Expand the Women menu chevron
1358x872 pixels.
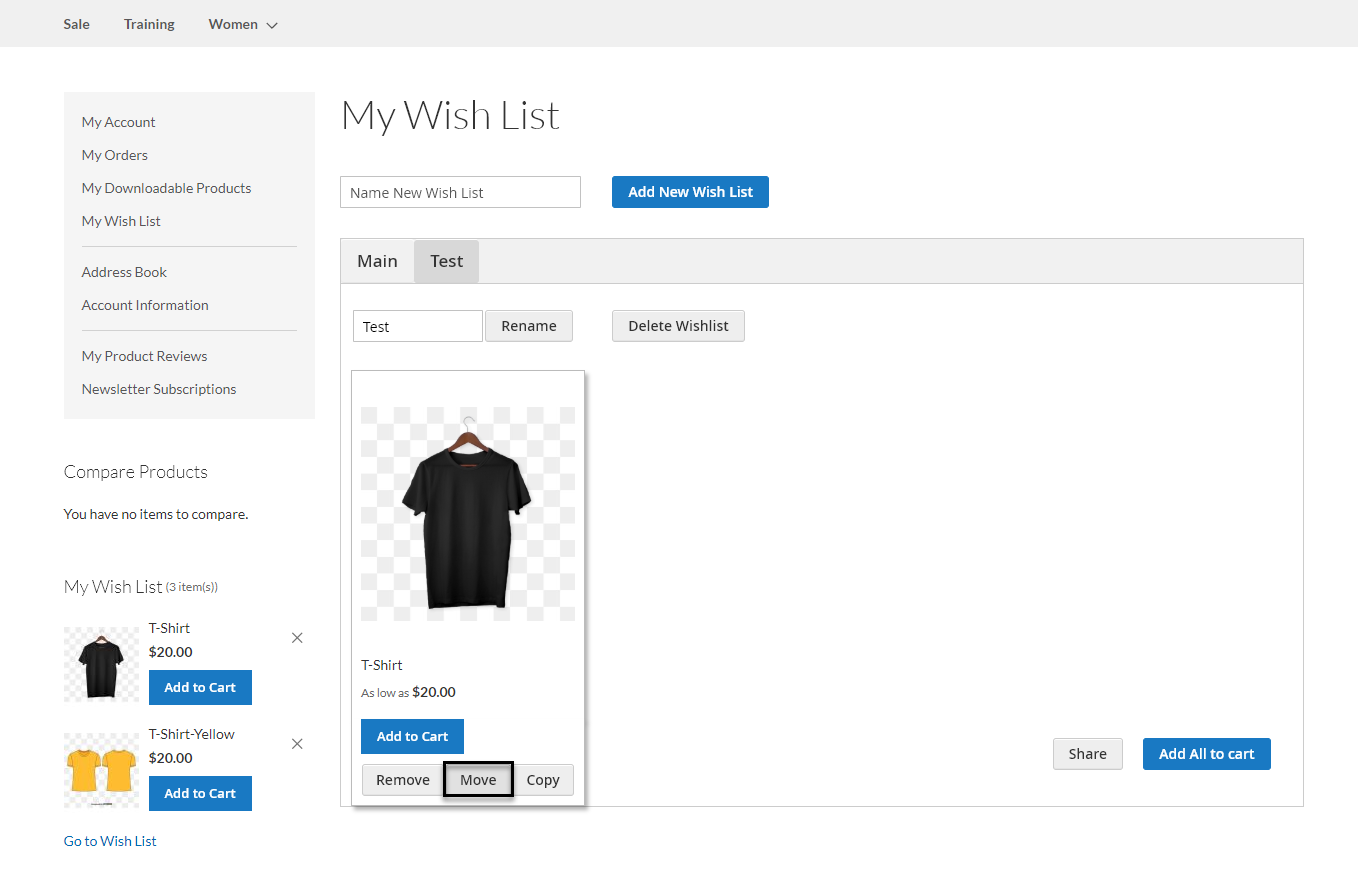[x=272, y=25]
